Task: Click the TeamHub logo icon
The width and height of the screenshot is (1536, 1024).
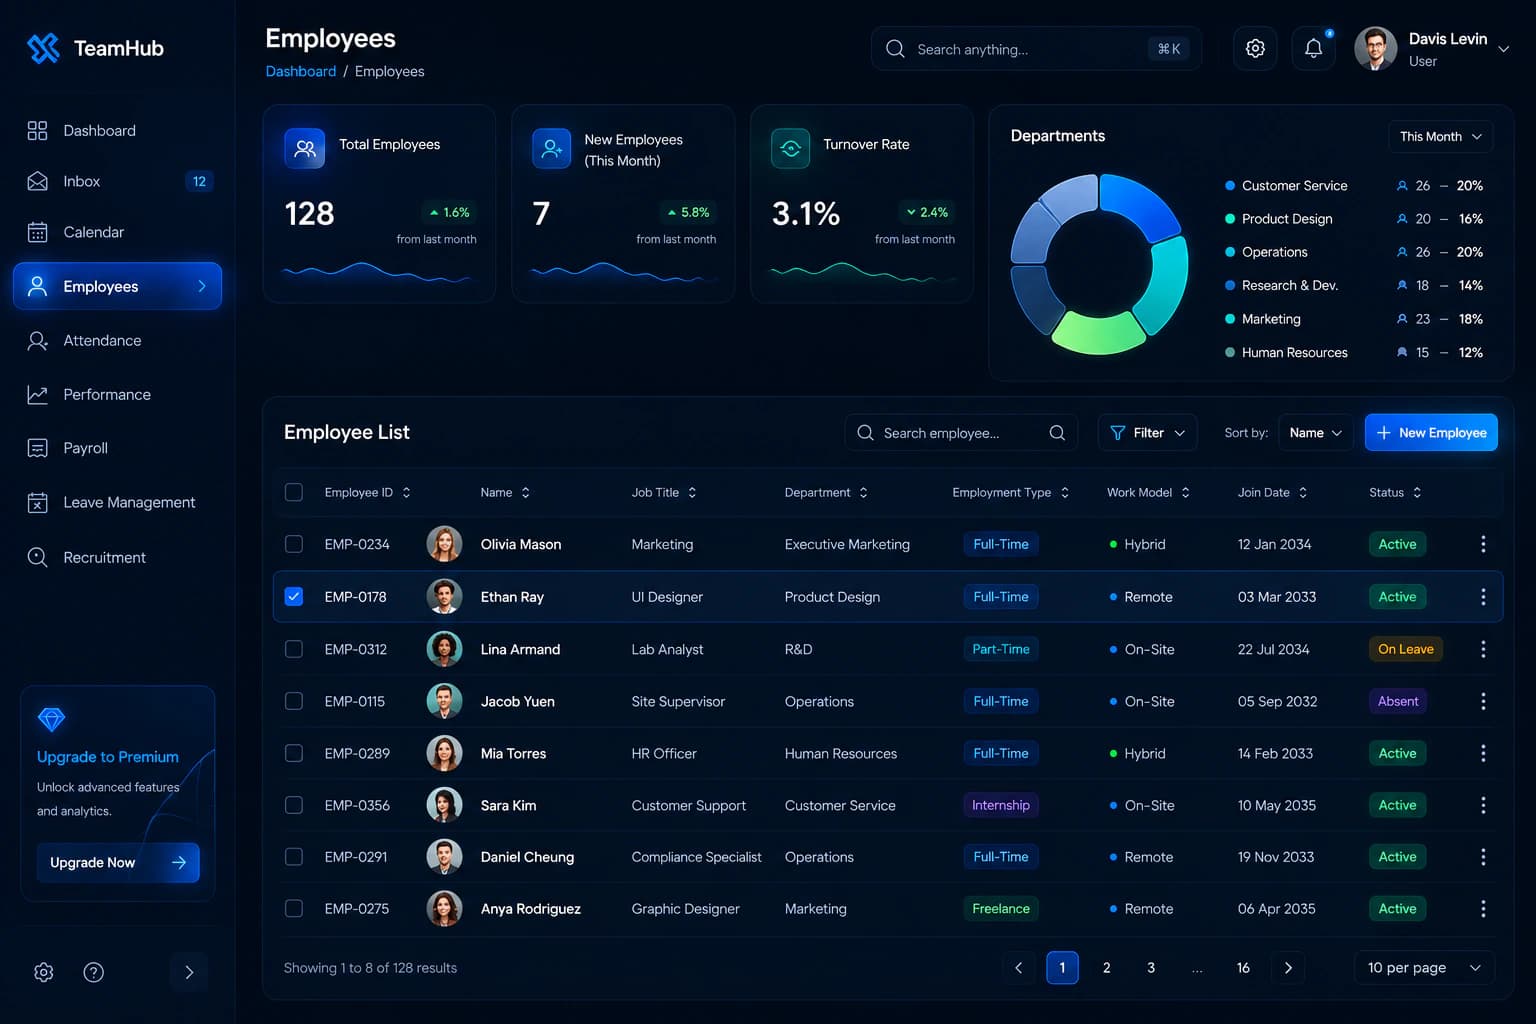Action: point(43,48)
